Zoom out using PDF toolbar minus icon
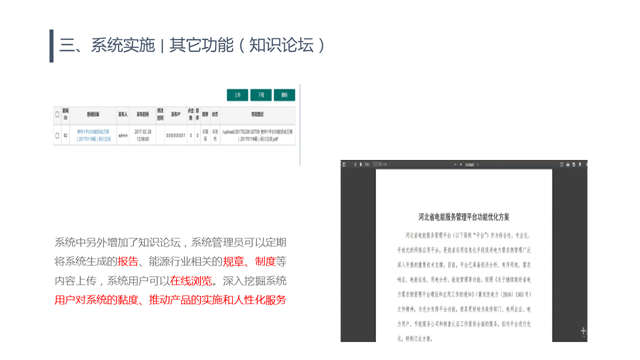640x360 pixels. [x=456, y=164]
